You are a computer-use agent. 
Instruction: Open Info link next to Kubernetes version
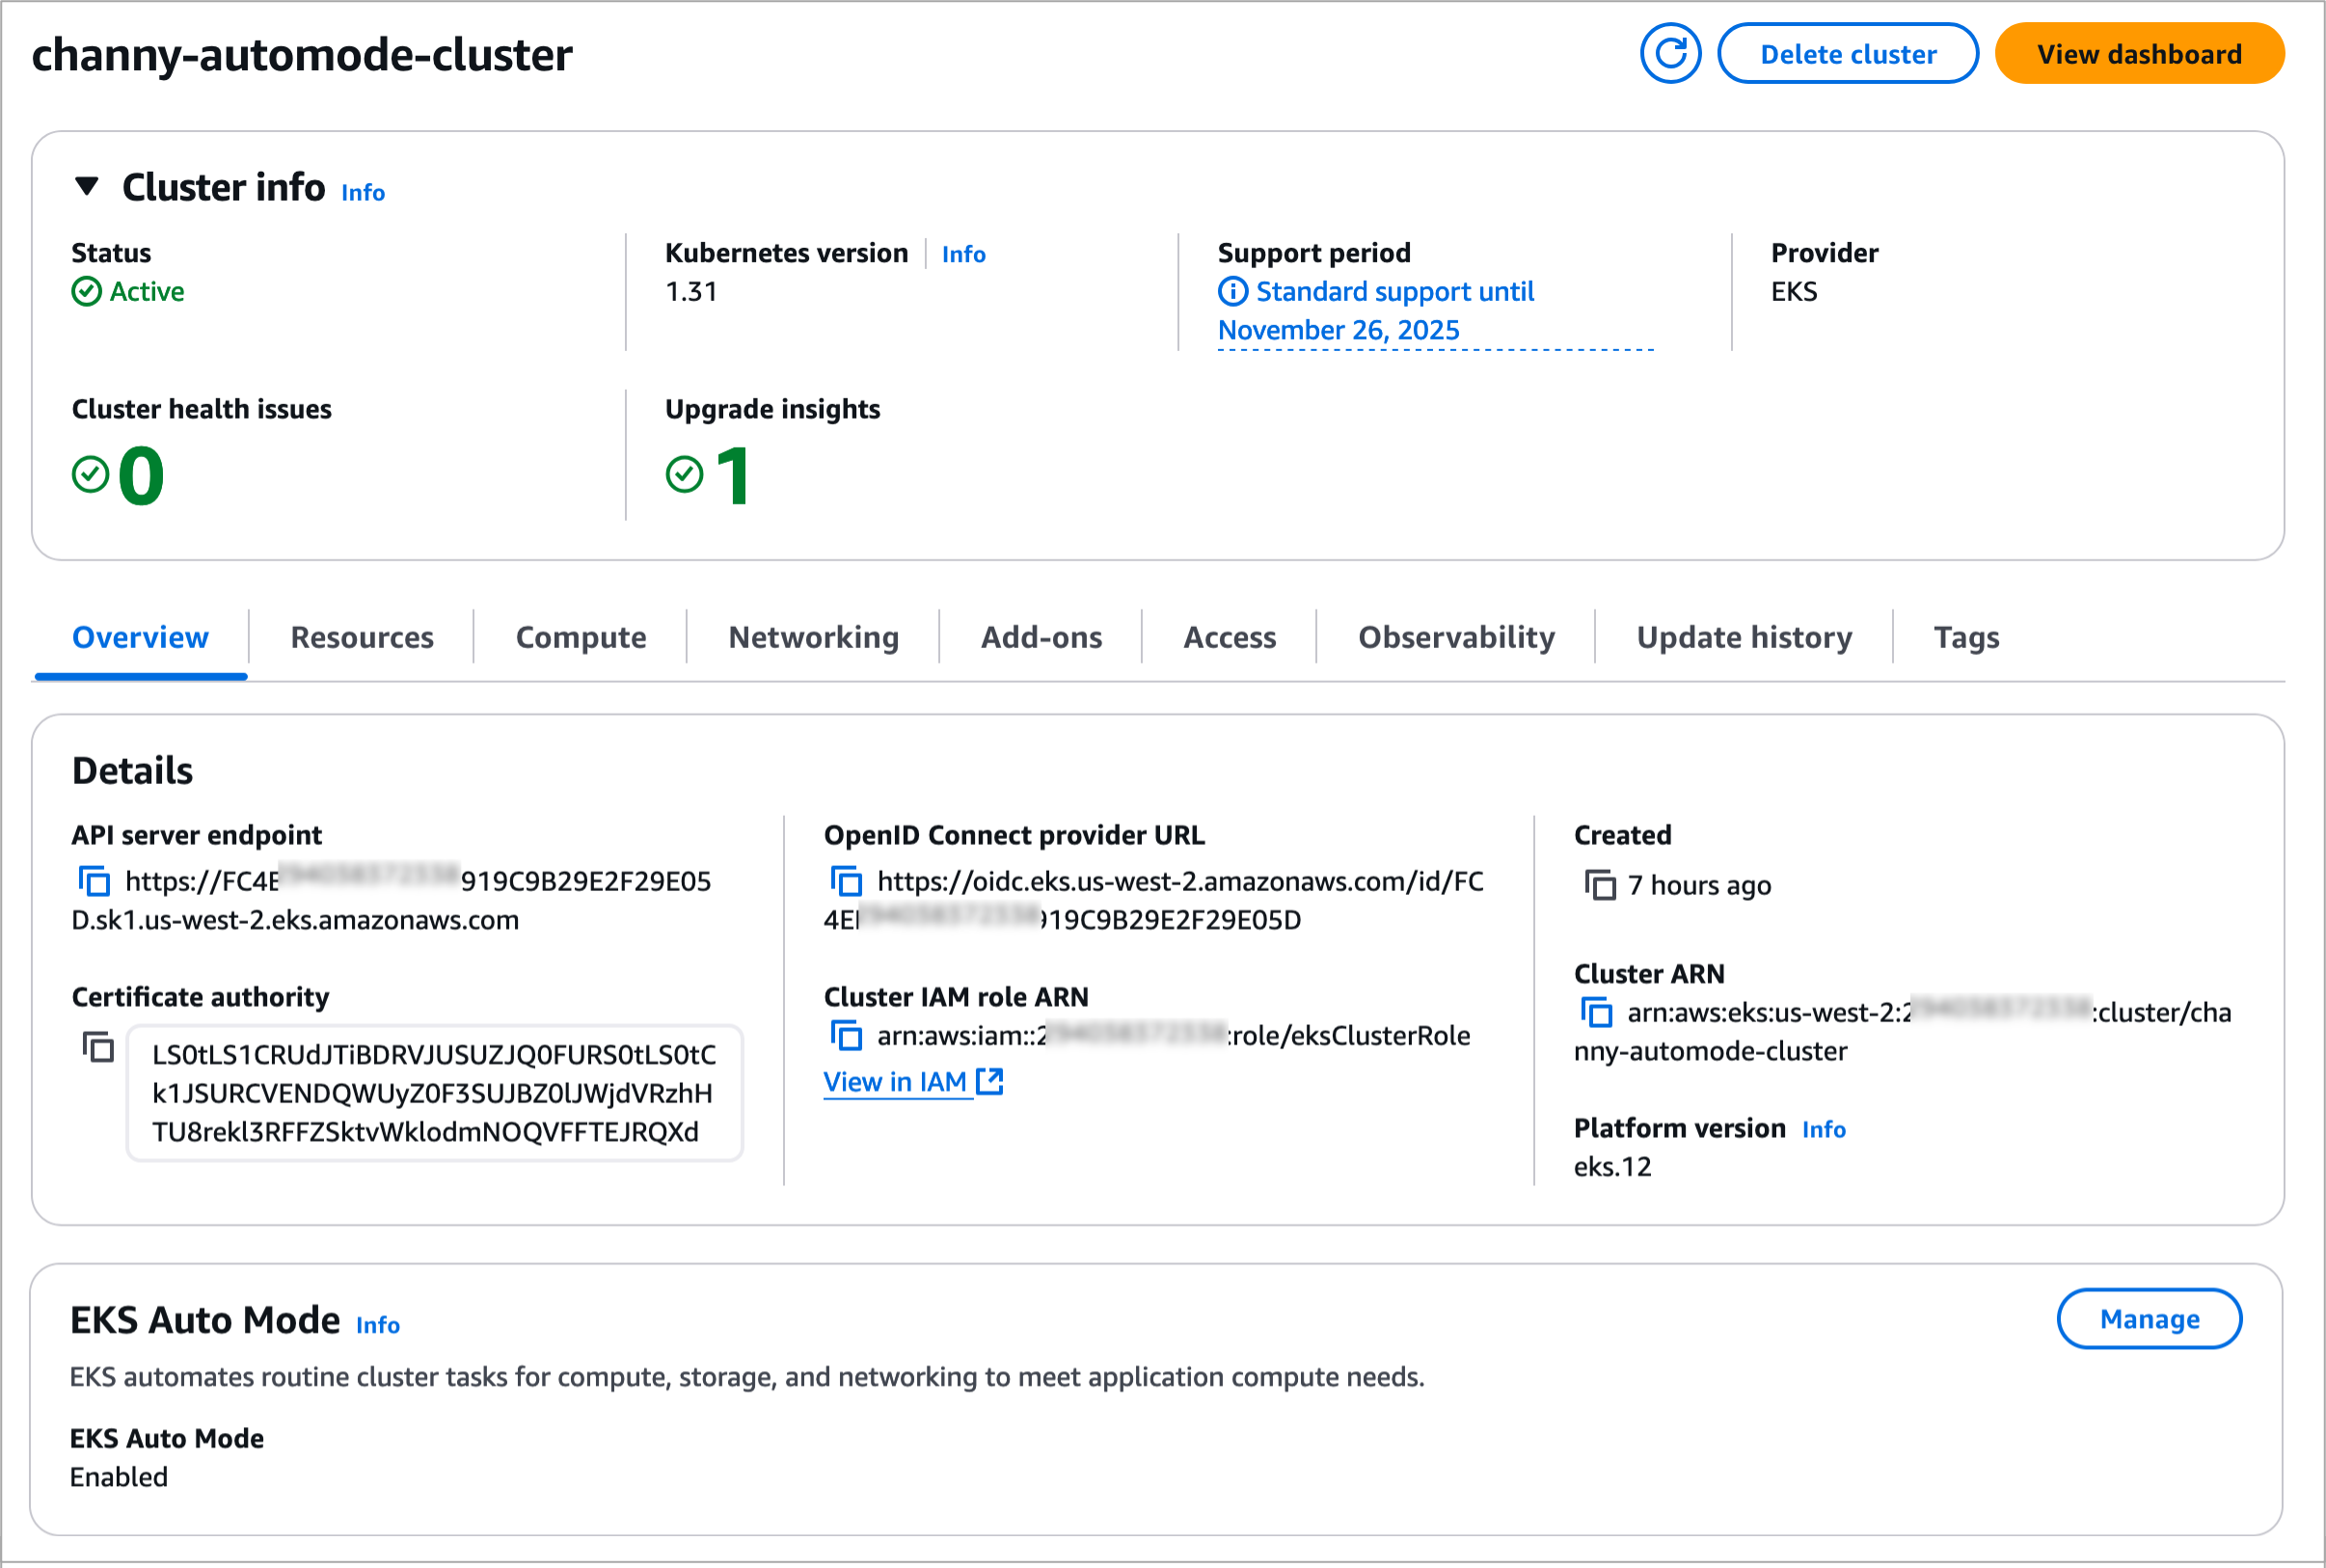pyautogui.click(x=963, y=254)
